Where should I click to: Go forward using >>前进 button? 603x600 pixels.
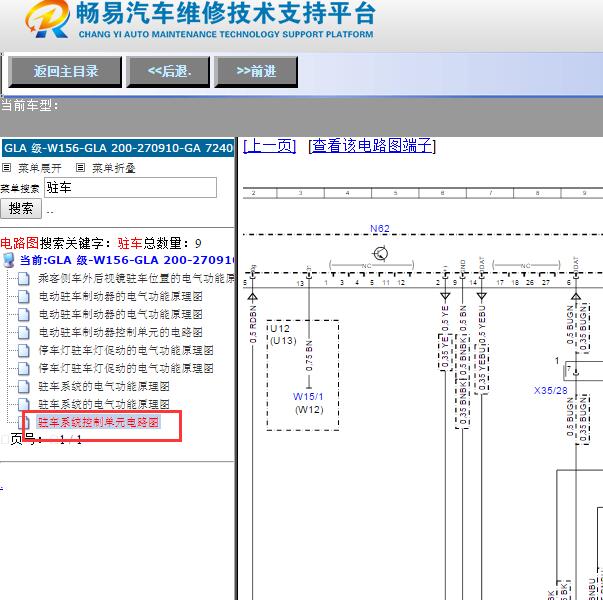tap(256, 72)
